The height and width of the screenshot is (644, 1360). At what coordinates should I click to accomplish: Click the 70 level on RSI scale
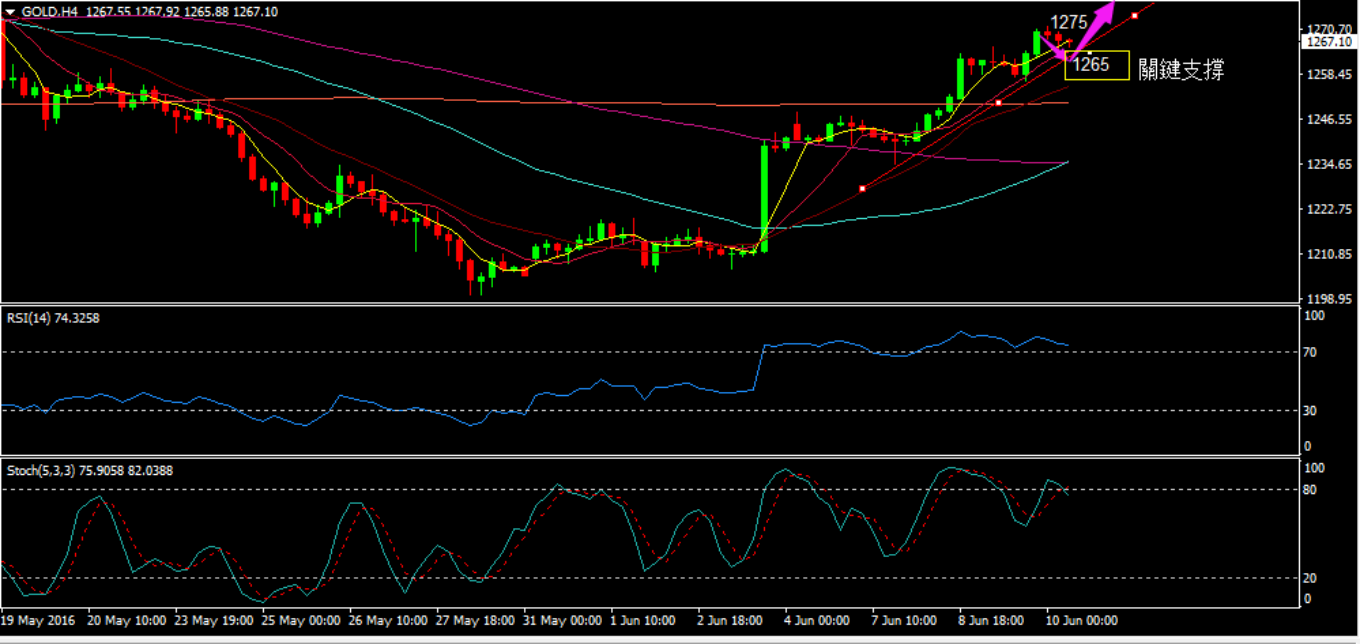(1311, 352)
